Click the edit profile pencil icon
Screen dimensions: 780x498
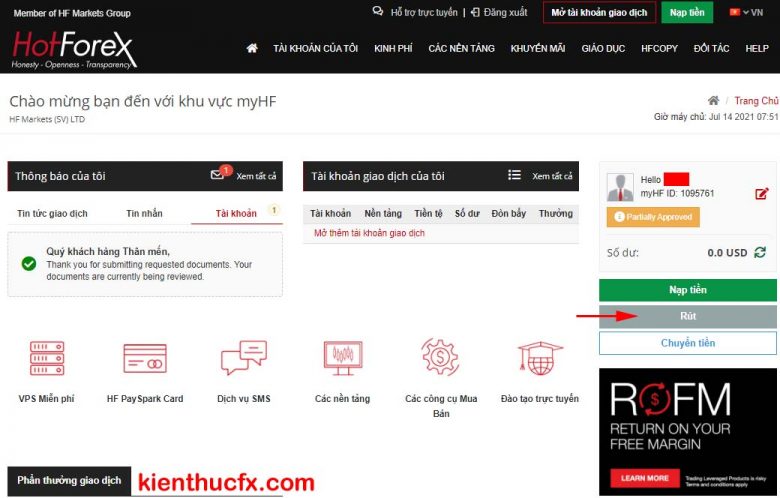[762, 194]
